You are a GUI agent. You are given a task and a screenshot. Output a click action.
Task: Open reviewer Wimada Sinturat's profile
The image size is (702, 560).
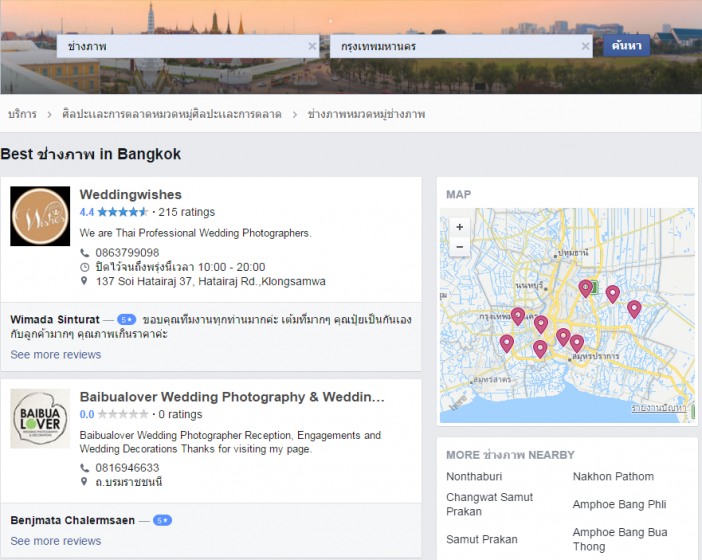pos(55,320)
